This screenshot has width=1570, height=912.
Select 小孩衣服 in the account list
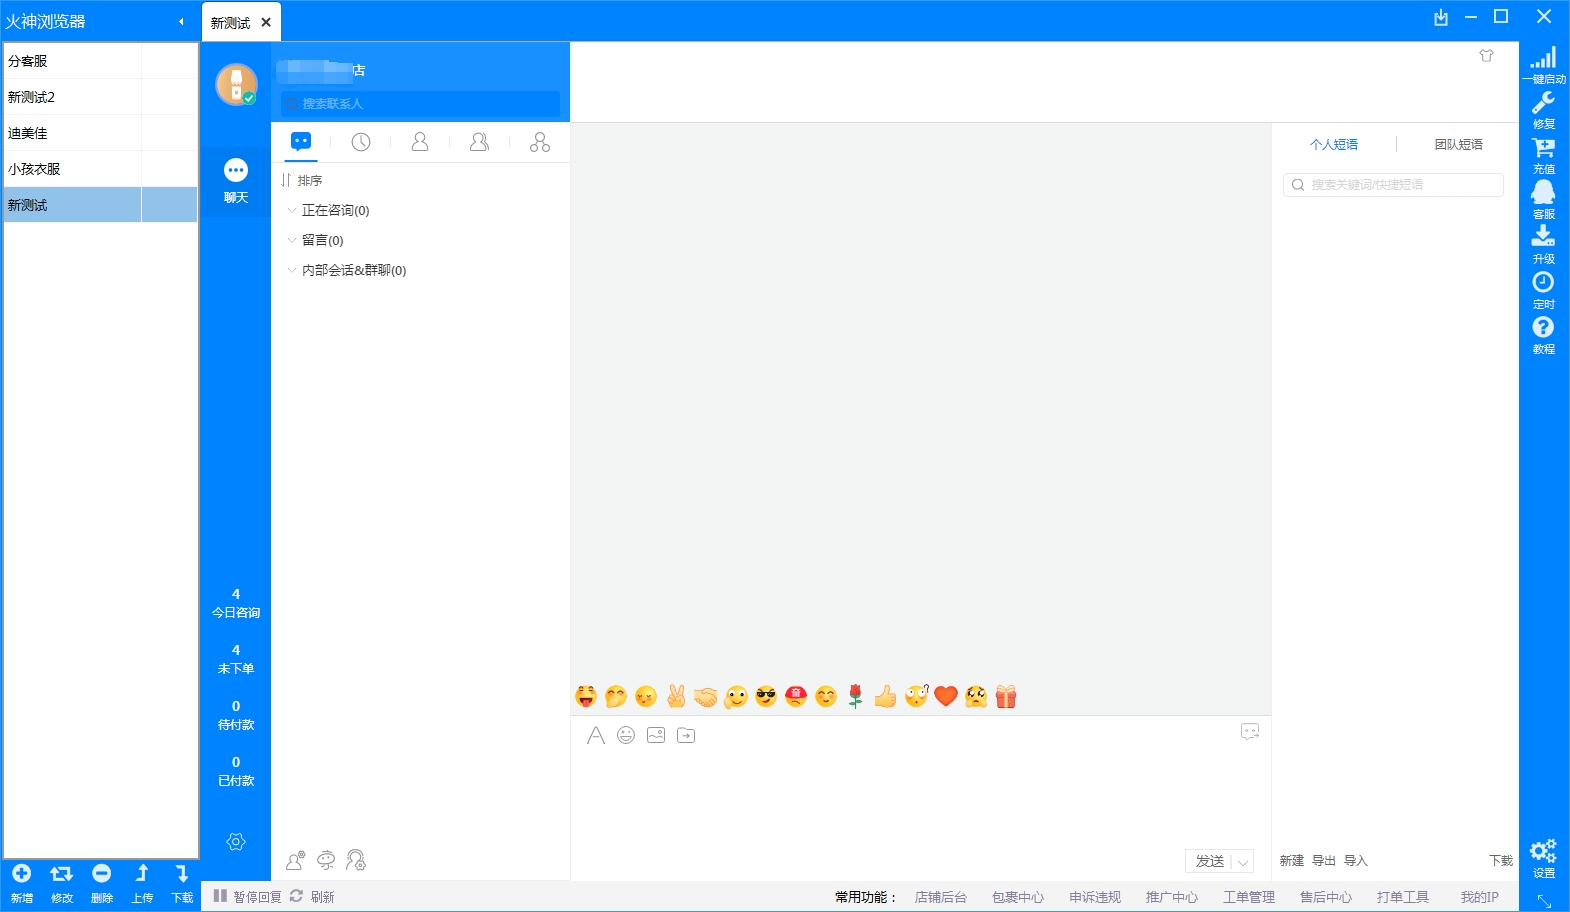(71, 169)
